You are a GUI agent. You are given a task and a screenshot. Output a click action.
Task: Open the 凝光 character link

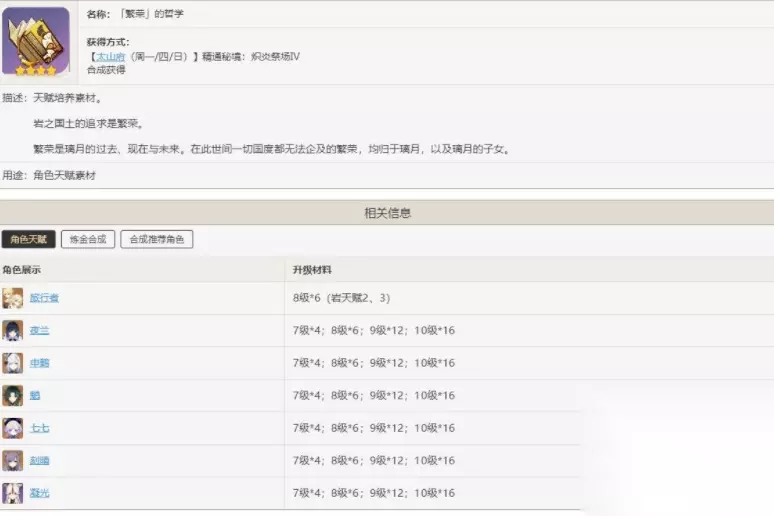[x=39, y=493]
